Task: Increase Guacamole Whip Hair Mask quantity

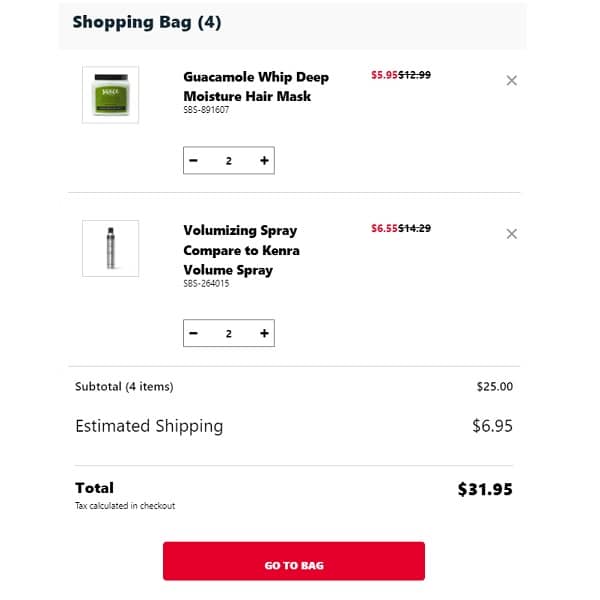Action: [x=264, y=161]
